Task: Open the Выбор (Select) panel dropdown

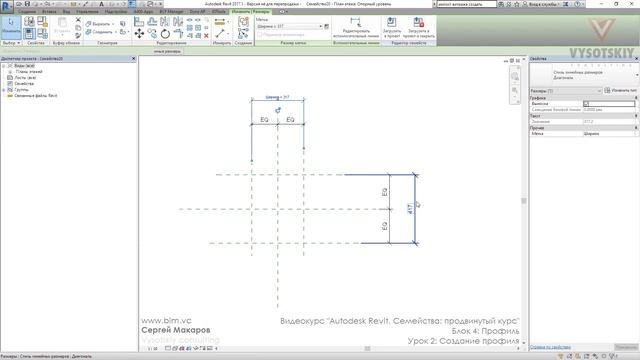Action: point(11,42)
